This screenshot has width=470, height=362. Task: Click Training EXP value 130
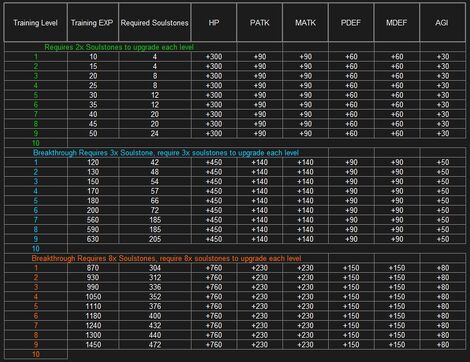pos(93,172)
